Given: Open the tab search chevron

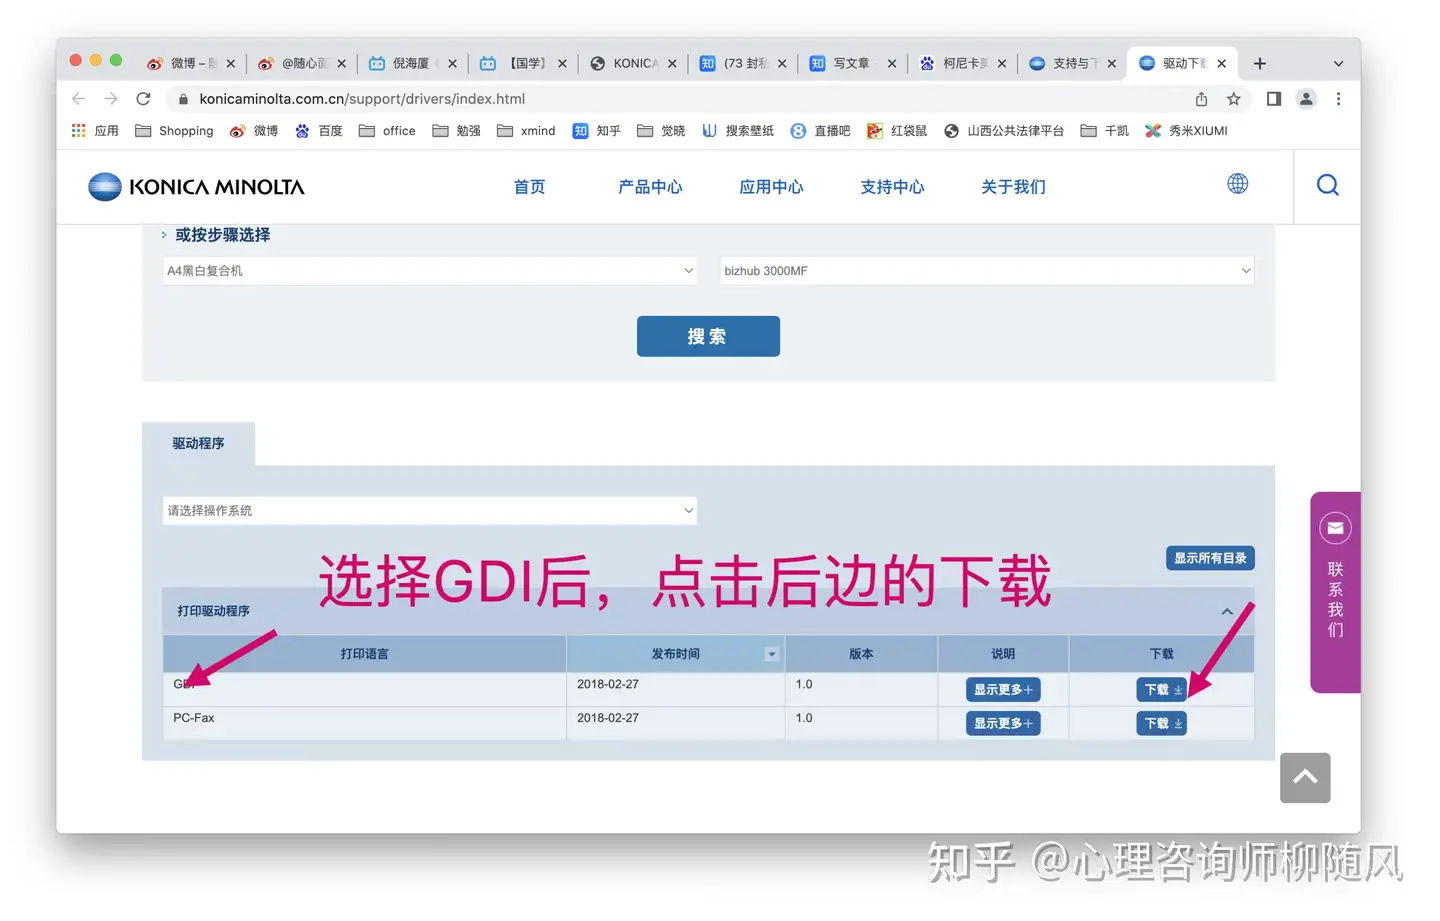Looking at the screenshot, I should coord(1338,63).
